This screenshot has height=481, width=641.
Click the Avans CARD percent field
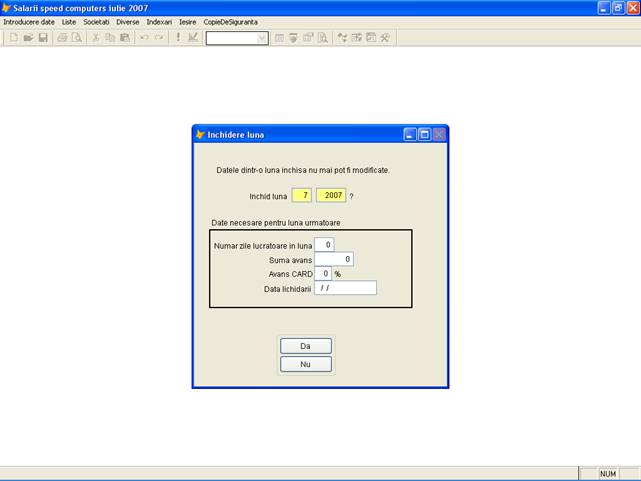[x=323, y=273]
